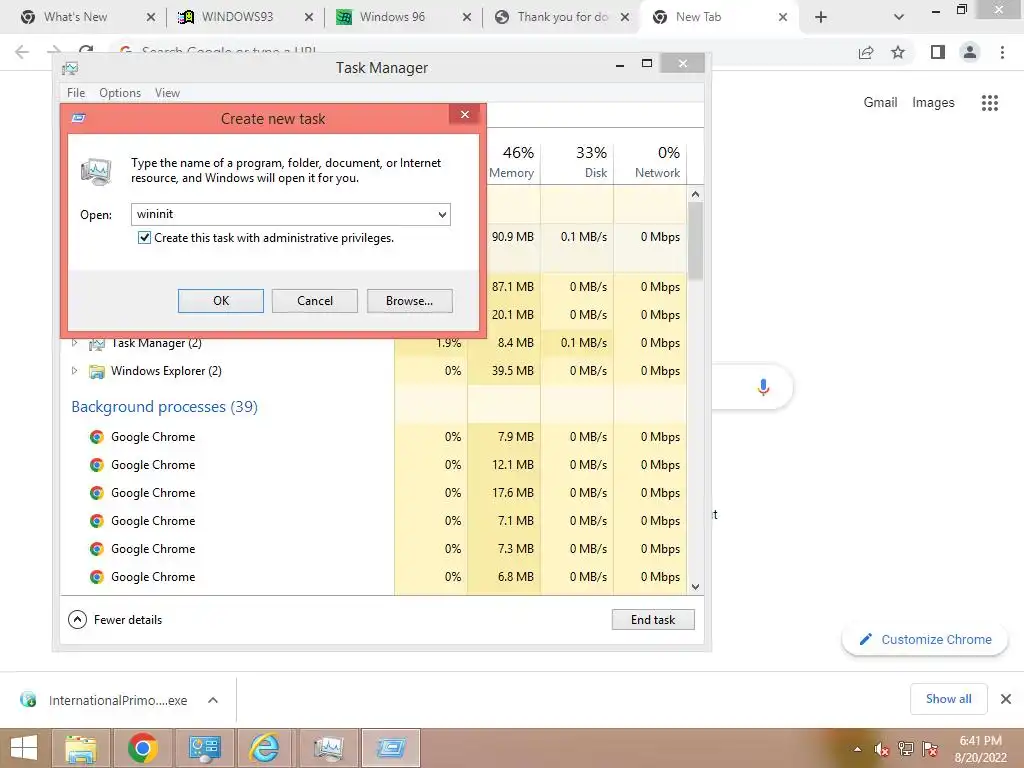Click the Memory column header
The width and height of the screenshot is (1024, 768).
511,161
